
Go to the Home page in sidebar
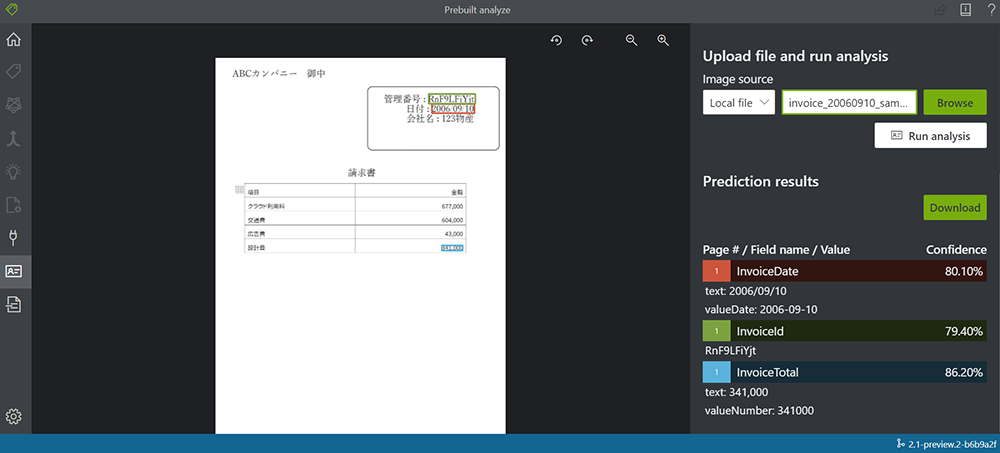pyautogui.click(x=14, y=40)
